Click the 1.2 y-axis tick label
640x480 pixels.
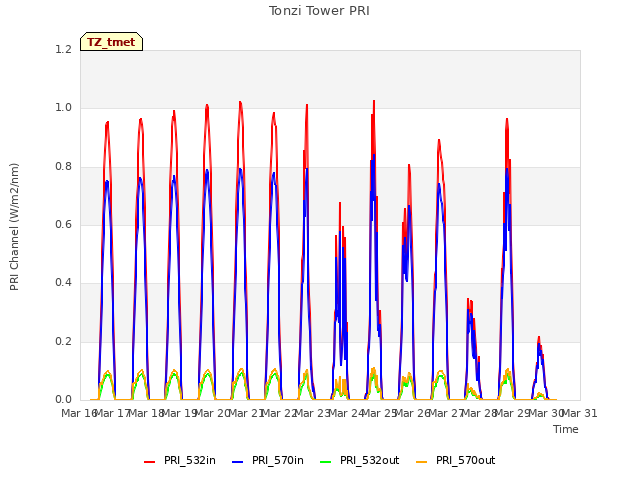[64, 49]
